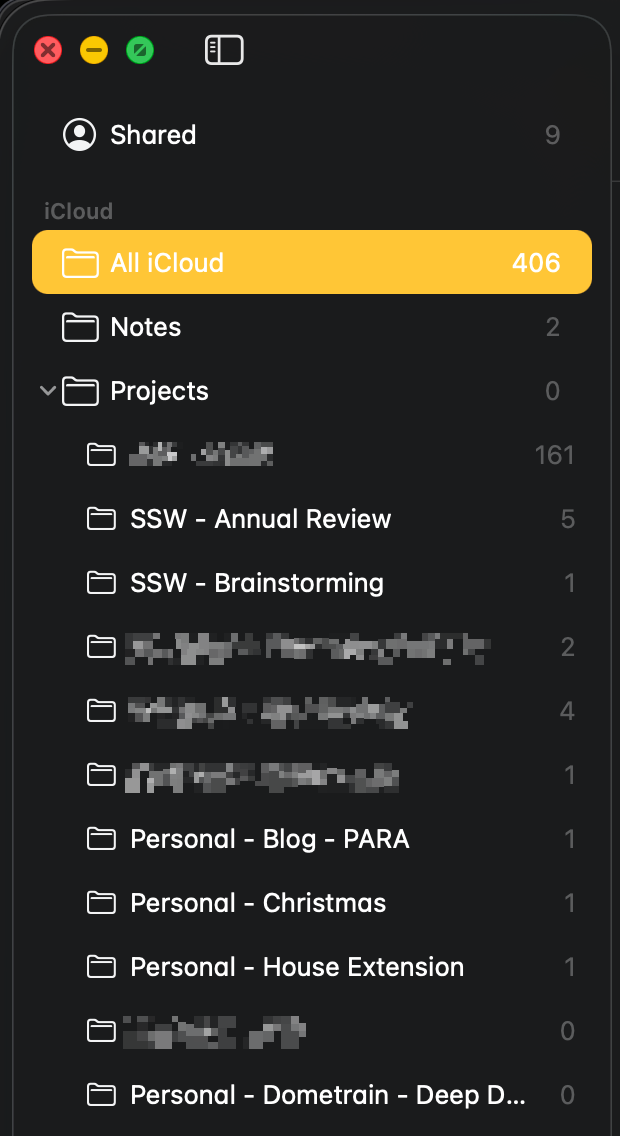Open the Personal - Dometrain - Deep D... folder

pyautogui.click(x=328, y=1095)
